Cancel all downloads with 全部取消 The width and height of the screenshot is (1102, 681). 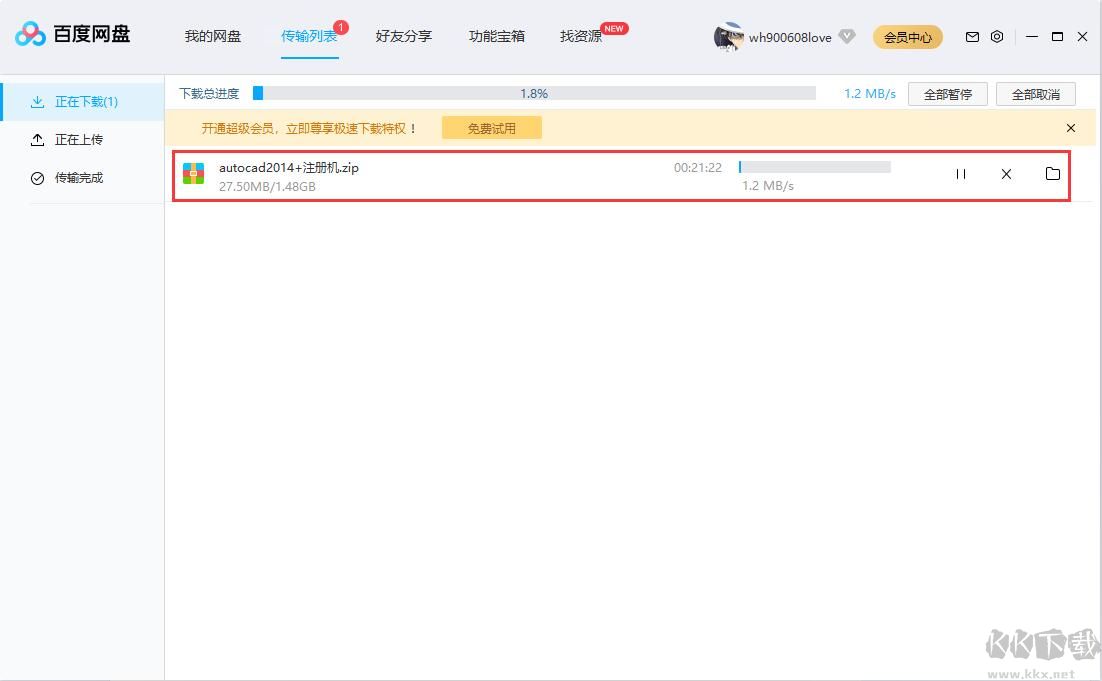point(1035,93)
